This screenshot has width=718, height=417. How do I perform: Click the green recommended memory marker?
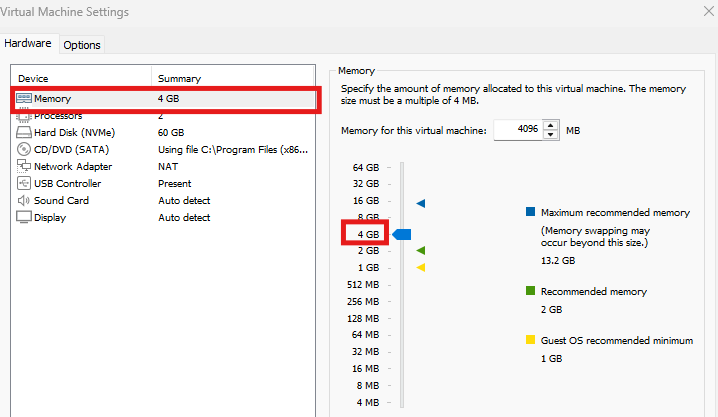pos(421,250)
